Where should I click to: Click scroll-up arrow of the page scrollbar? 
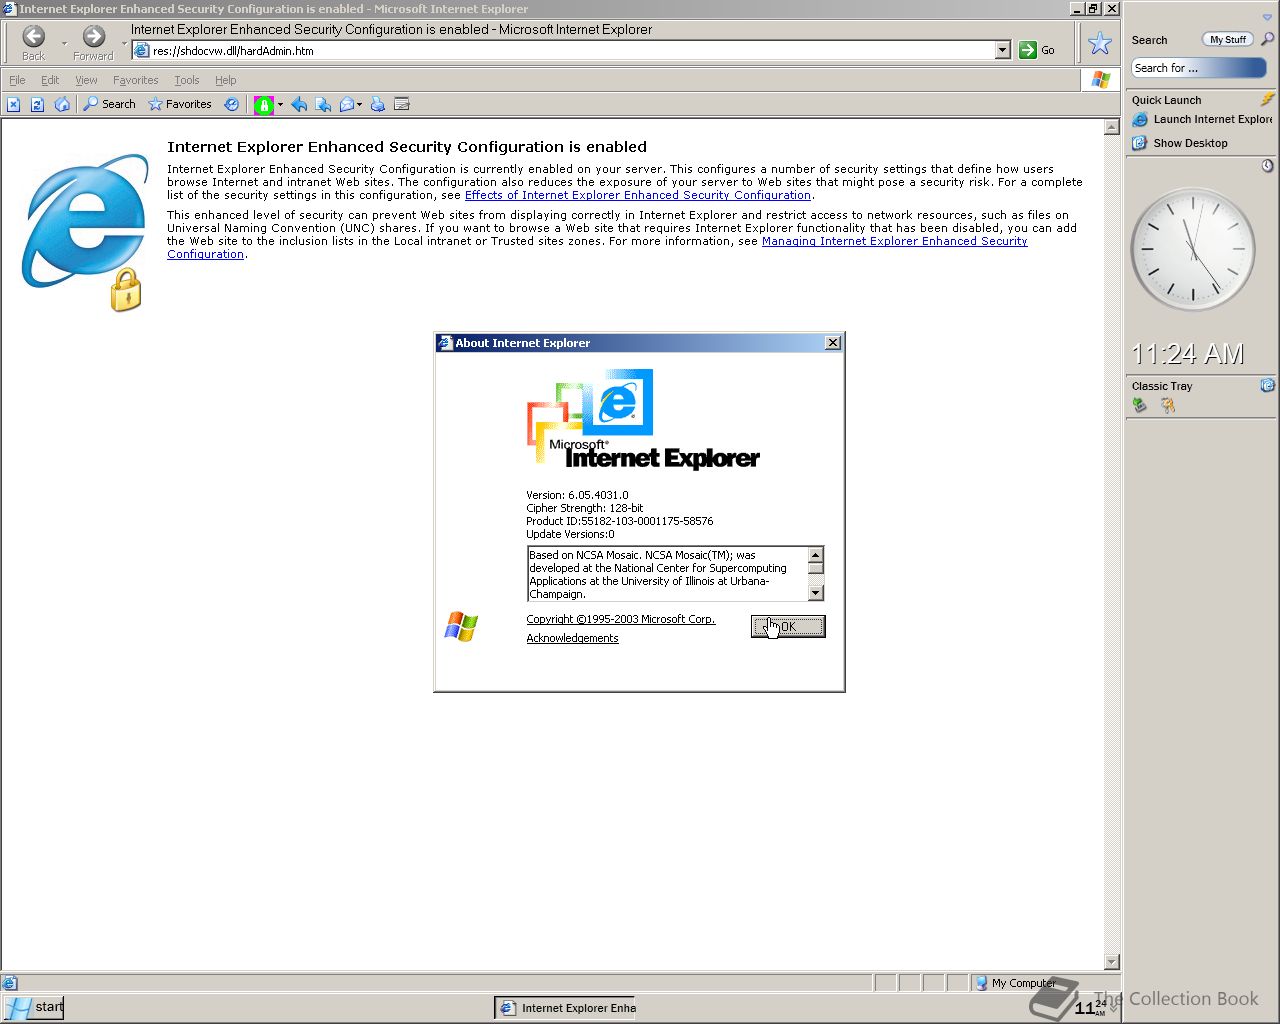[x=1112, y=127]
